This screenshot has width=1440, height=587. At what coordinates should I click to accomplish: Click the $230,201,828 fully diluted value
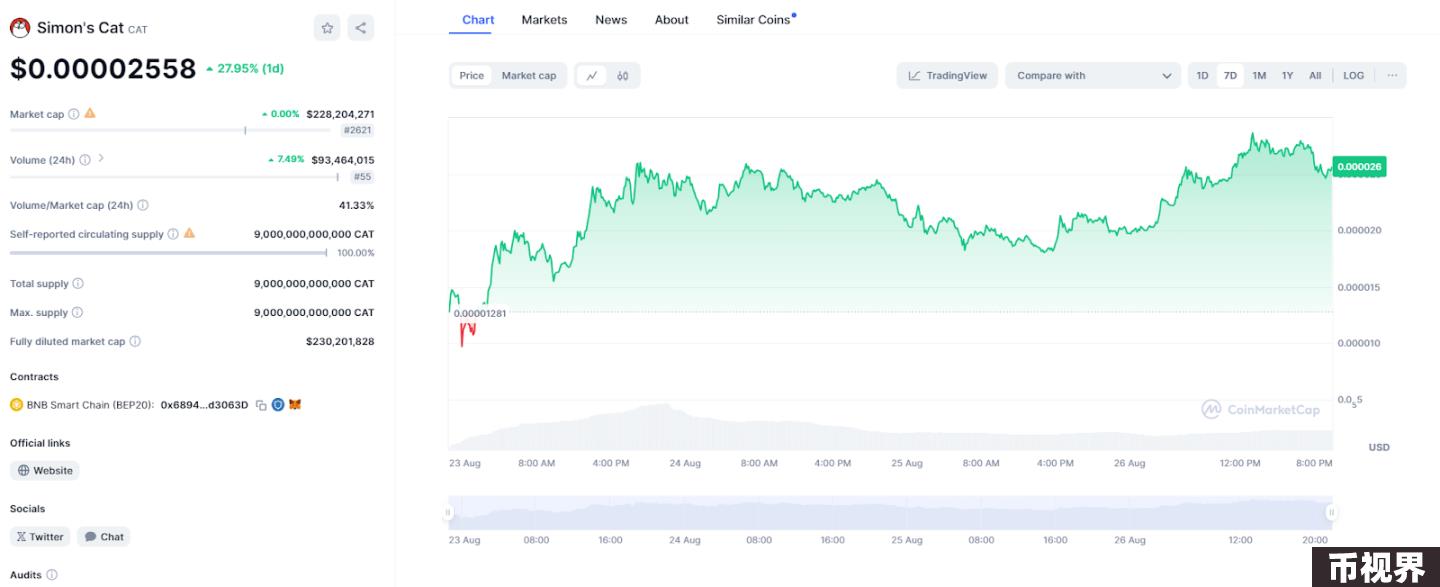pos(340,342)
